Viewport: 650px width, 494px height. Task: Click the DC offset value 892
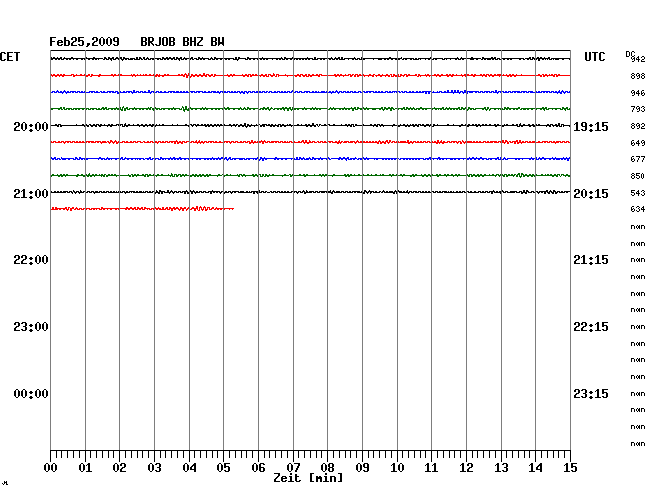[638, 126]
